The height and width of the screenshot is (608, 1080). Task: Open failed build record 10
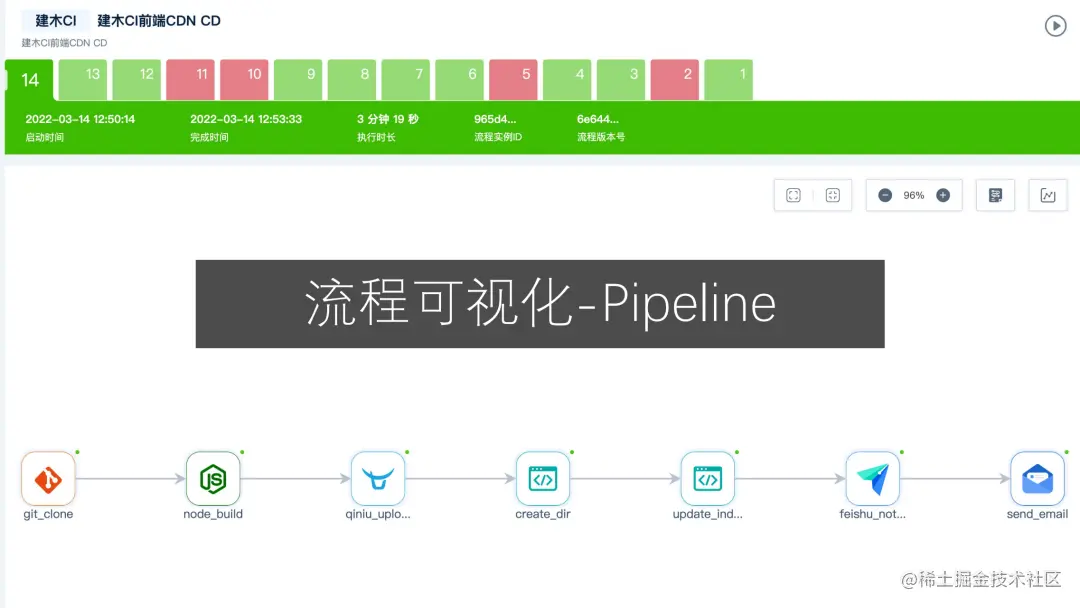coord(244,80)
